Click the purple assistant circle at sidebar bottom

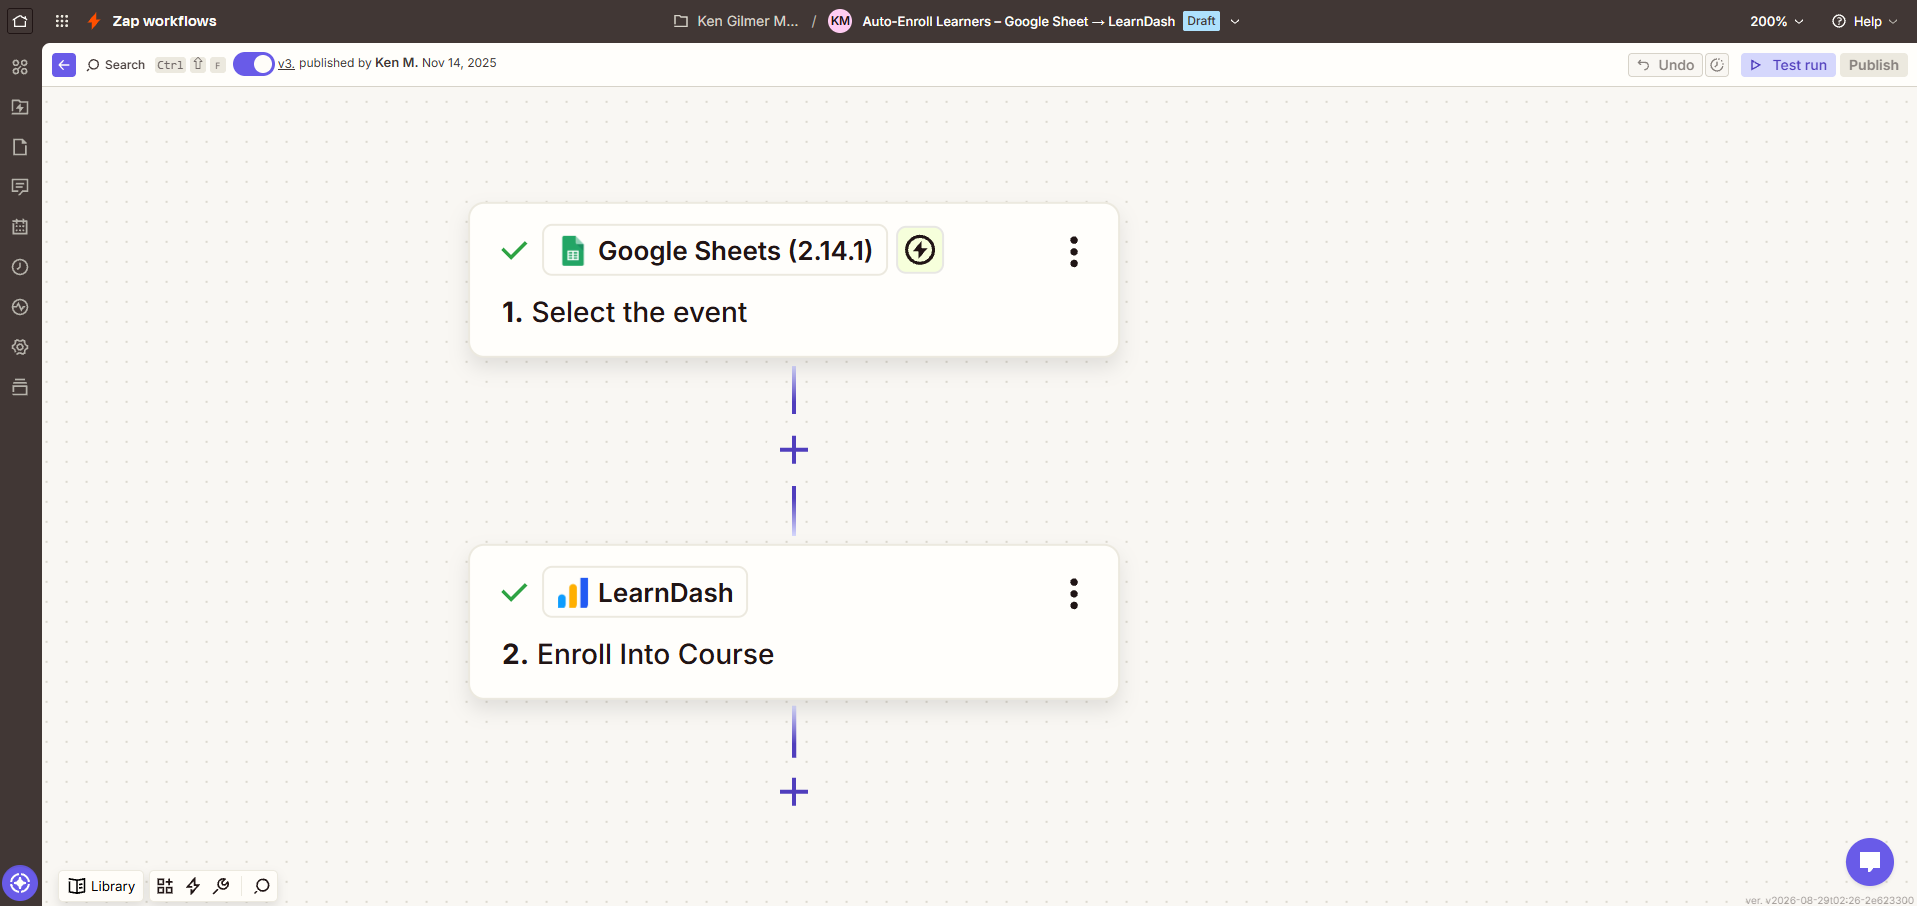click(x=20, y=883)
